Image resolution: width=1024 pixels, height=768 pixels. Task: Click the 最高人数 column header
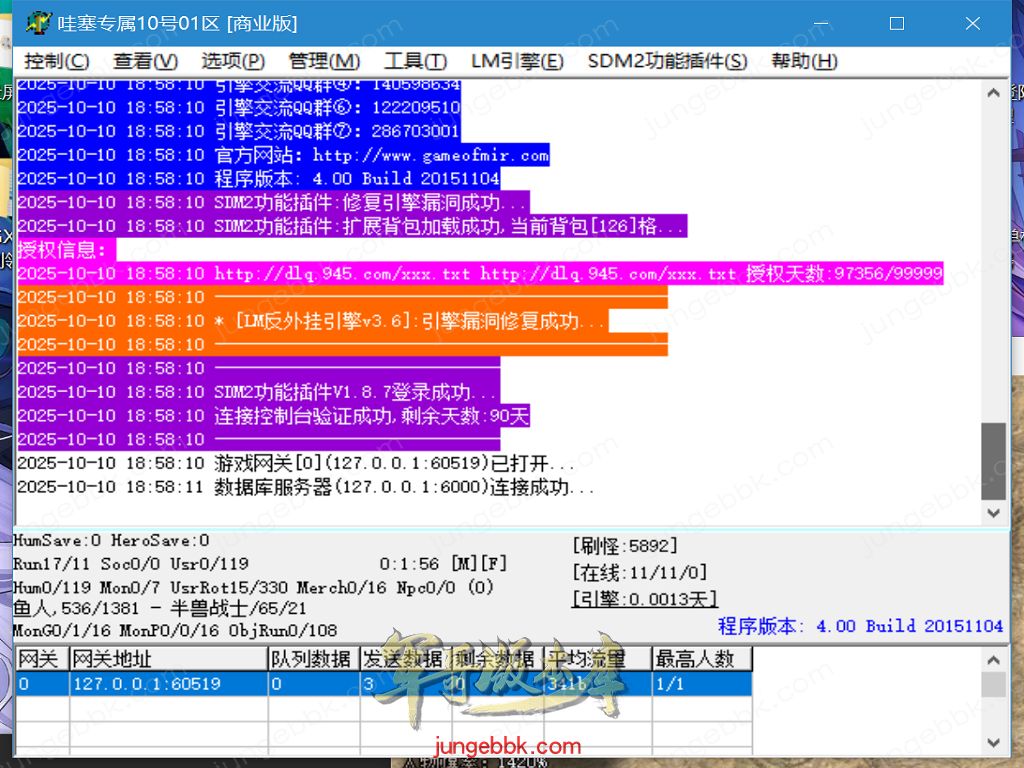[x=700, y=659]
